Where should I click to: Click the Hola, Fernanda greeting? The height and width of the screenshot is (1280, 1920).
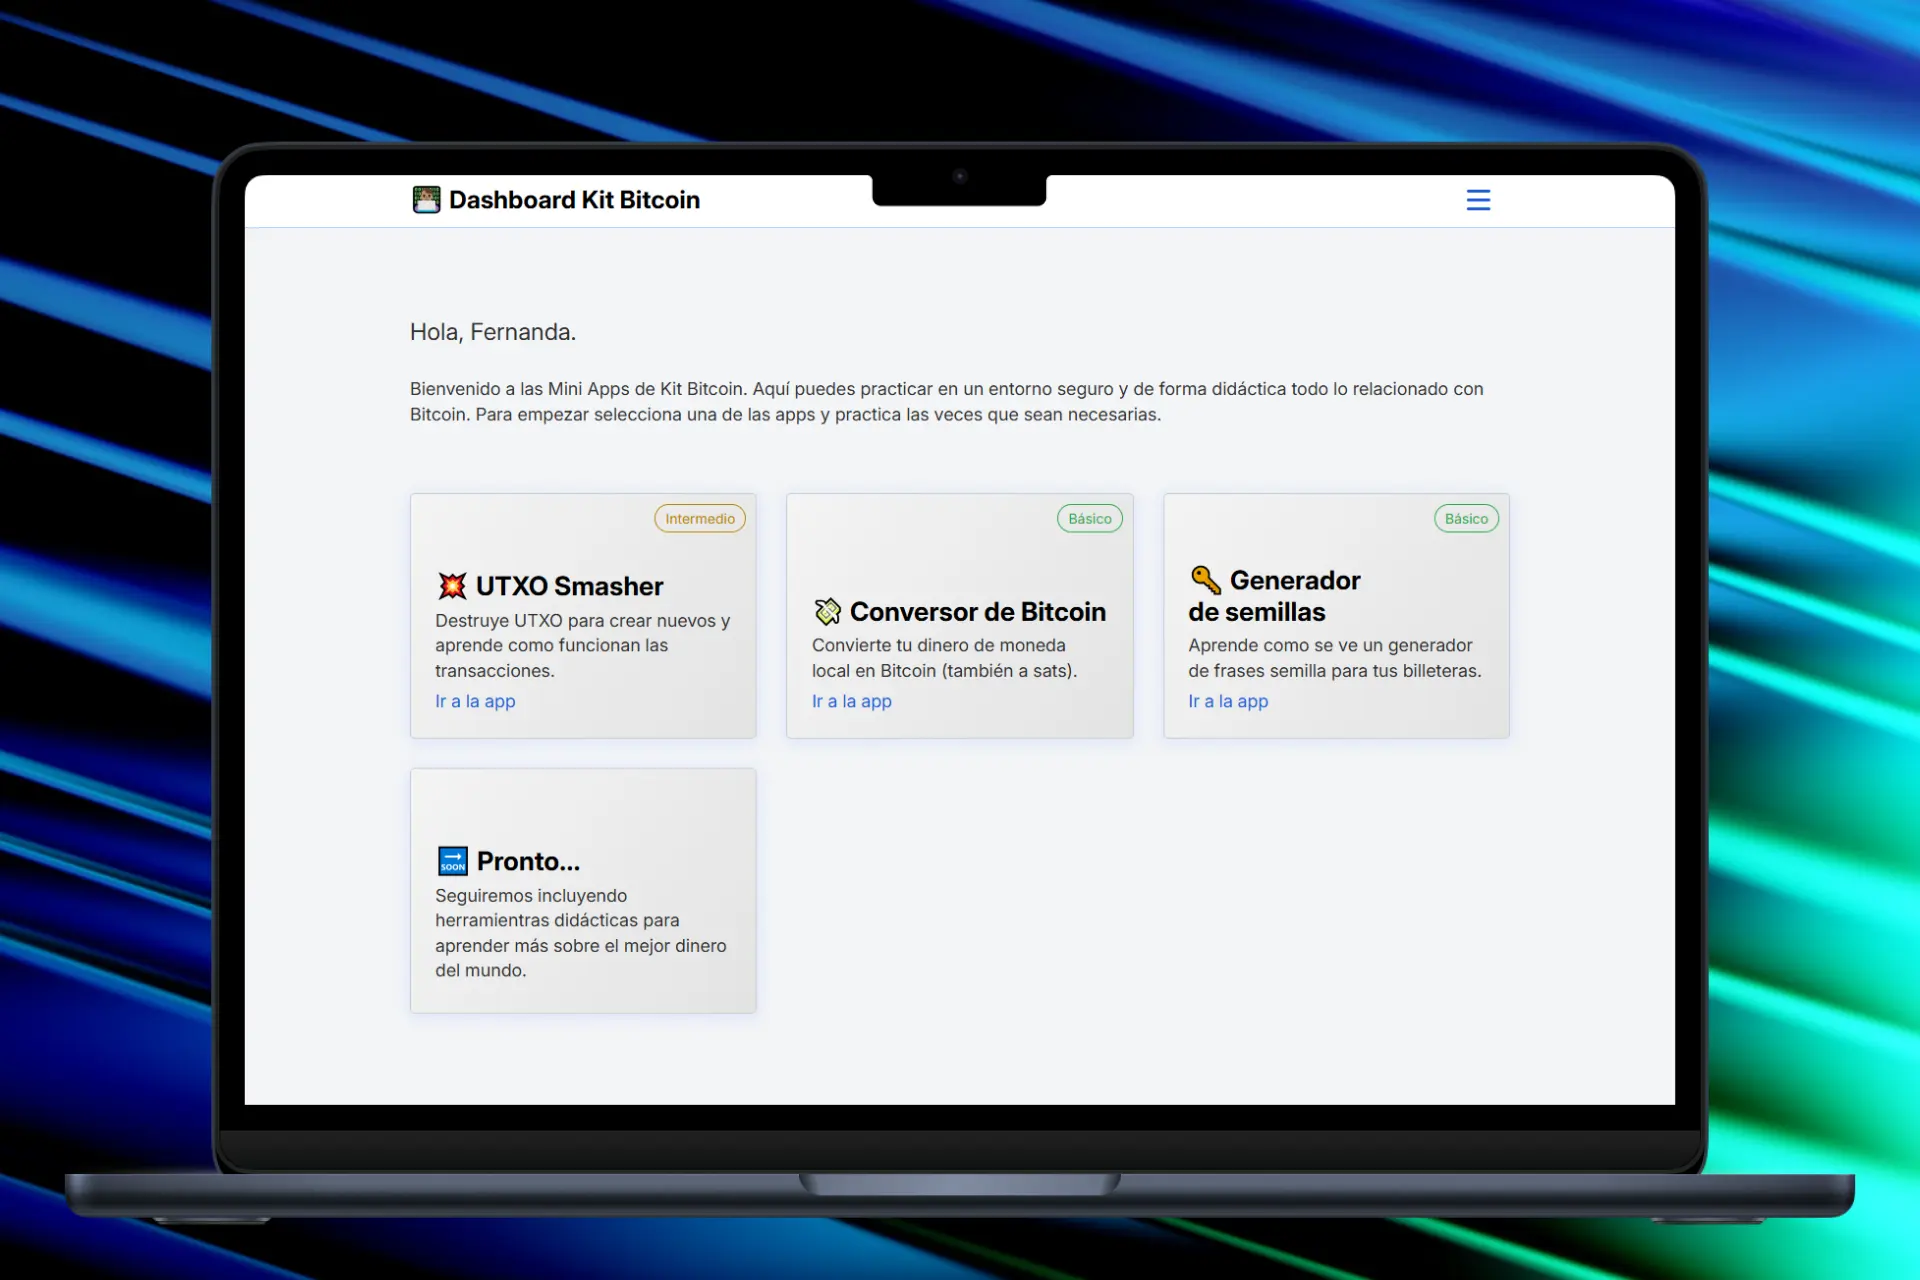pyautogui.click(x=493, y=332)
